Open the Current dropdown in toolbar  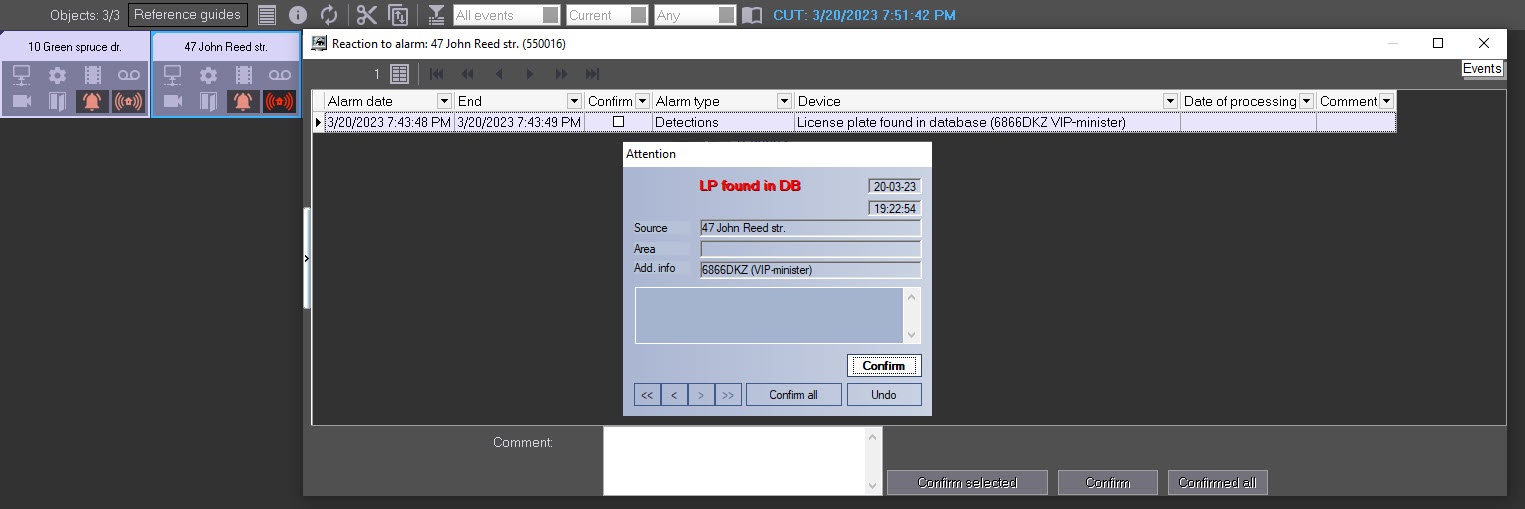[639, 16]
